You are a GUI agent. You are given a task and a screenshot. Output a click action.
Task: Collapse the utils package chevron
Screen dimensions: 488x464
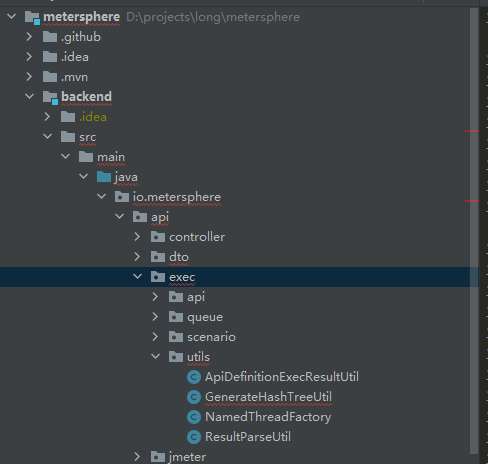pyautogui.click(x=156, y=356)
